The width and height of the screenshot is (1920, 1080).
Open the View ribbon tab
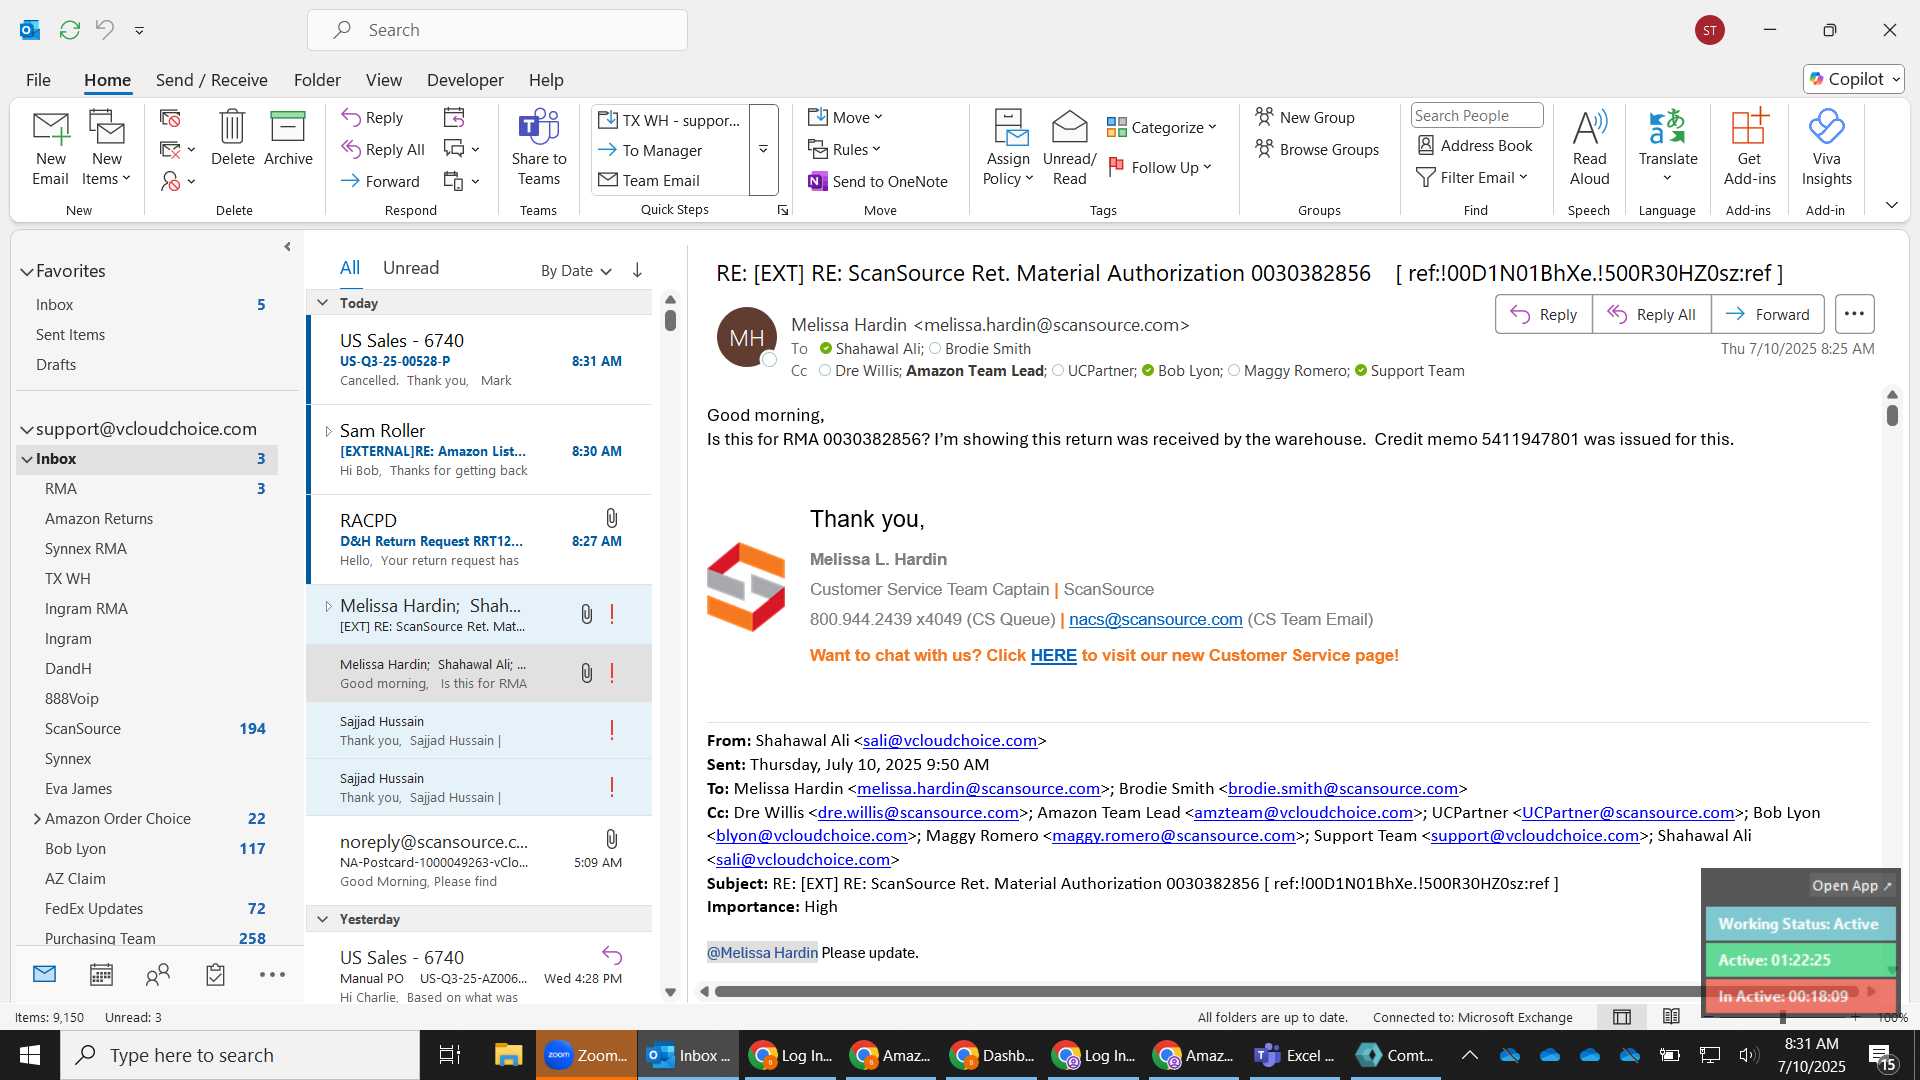point(383,80)
